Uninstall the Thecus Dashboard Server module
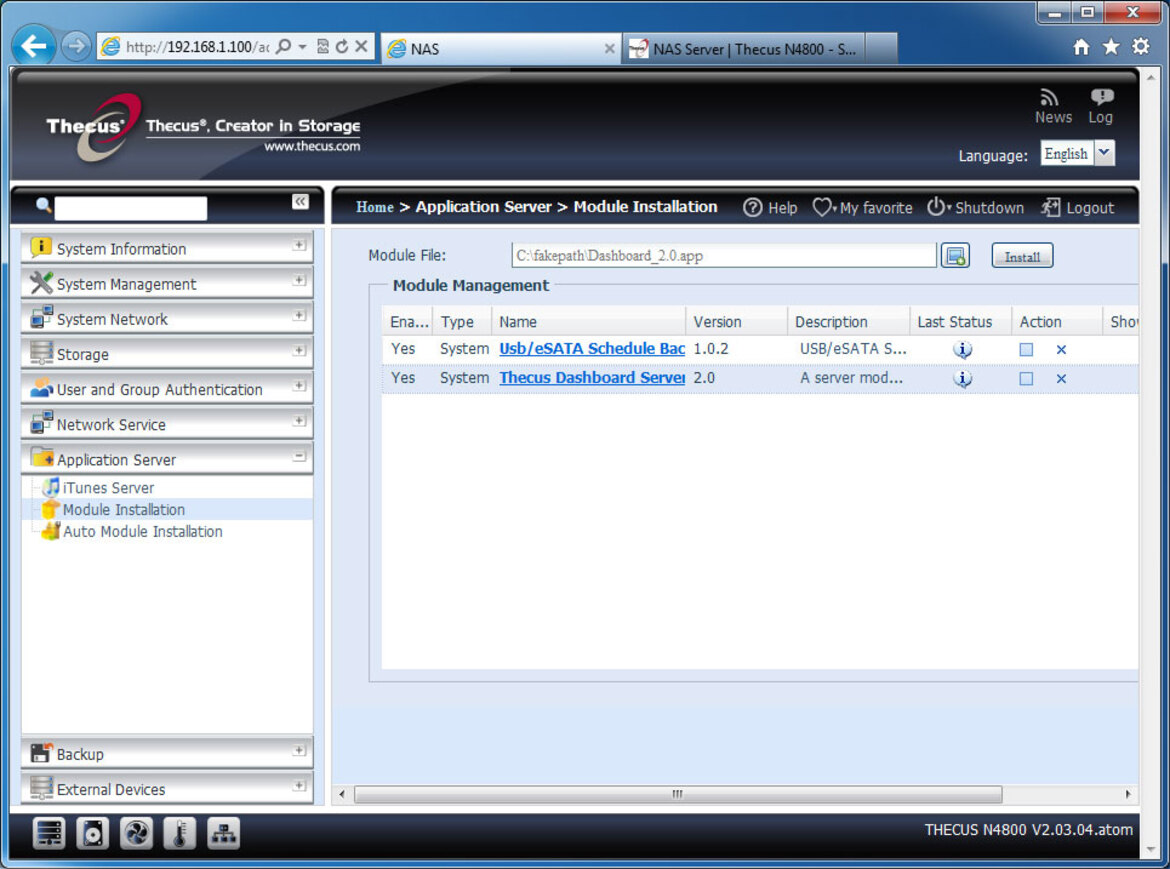 point(1061,378)
